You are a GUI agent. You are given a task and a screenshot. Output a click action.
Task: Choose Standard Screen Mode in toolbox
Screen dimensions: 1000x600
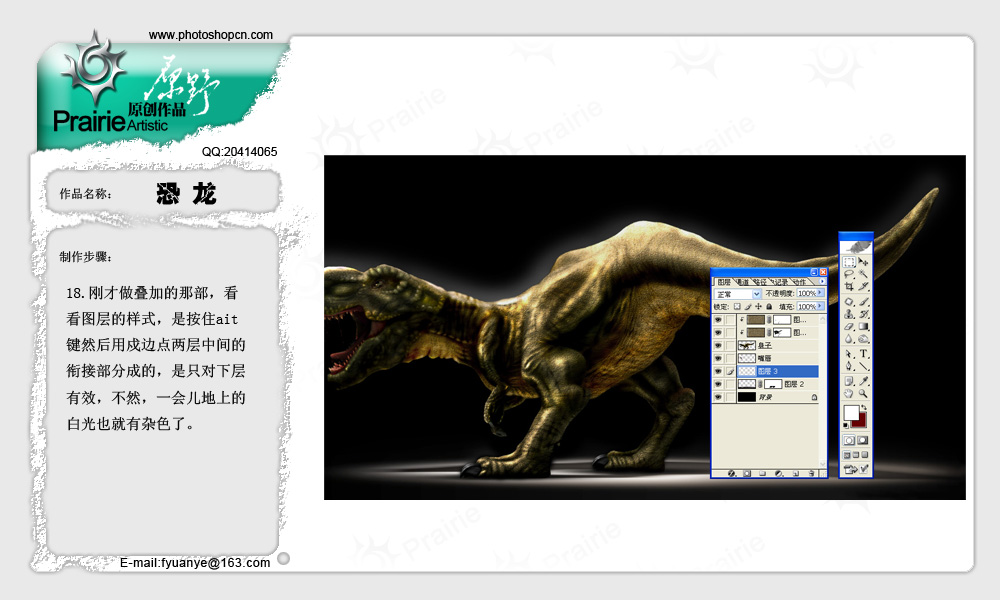(x=847, y=455)
